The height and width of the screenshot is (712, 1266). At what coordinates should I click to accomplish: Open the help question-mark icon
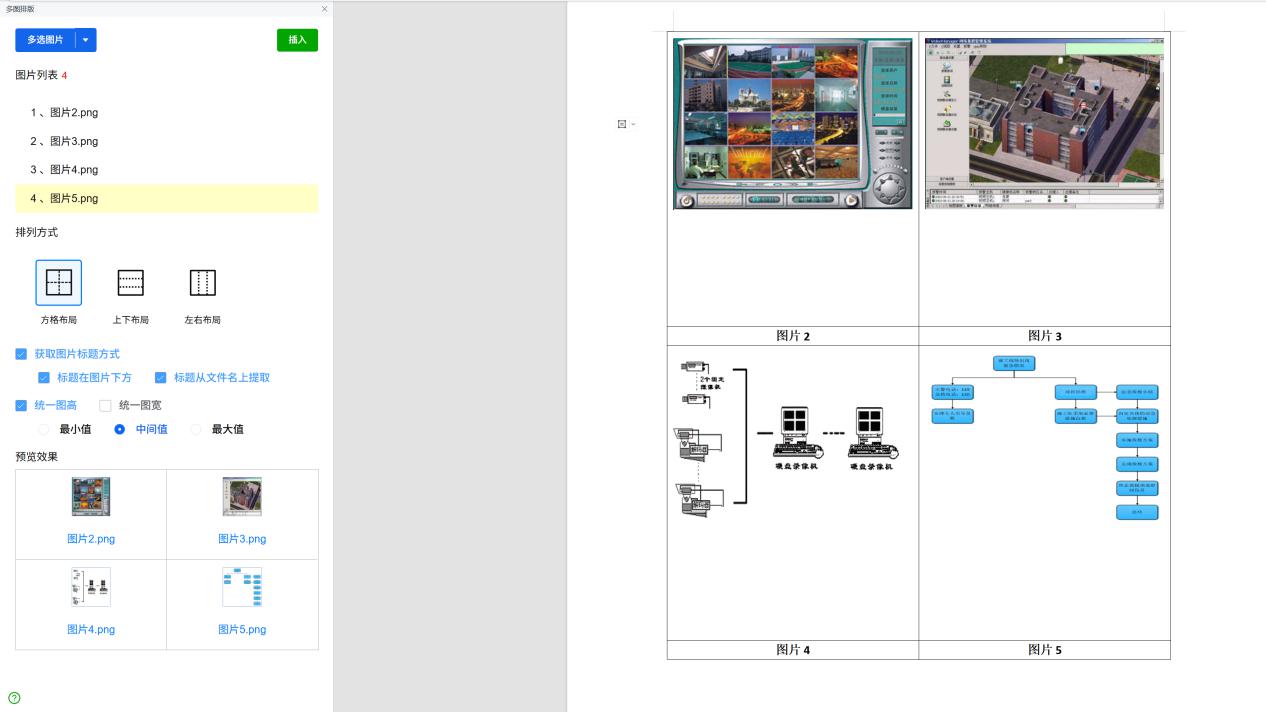pos(14,698)
